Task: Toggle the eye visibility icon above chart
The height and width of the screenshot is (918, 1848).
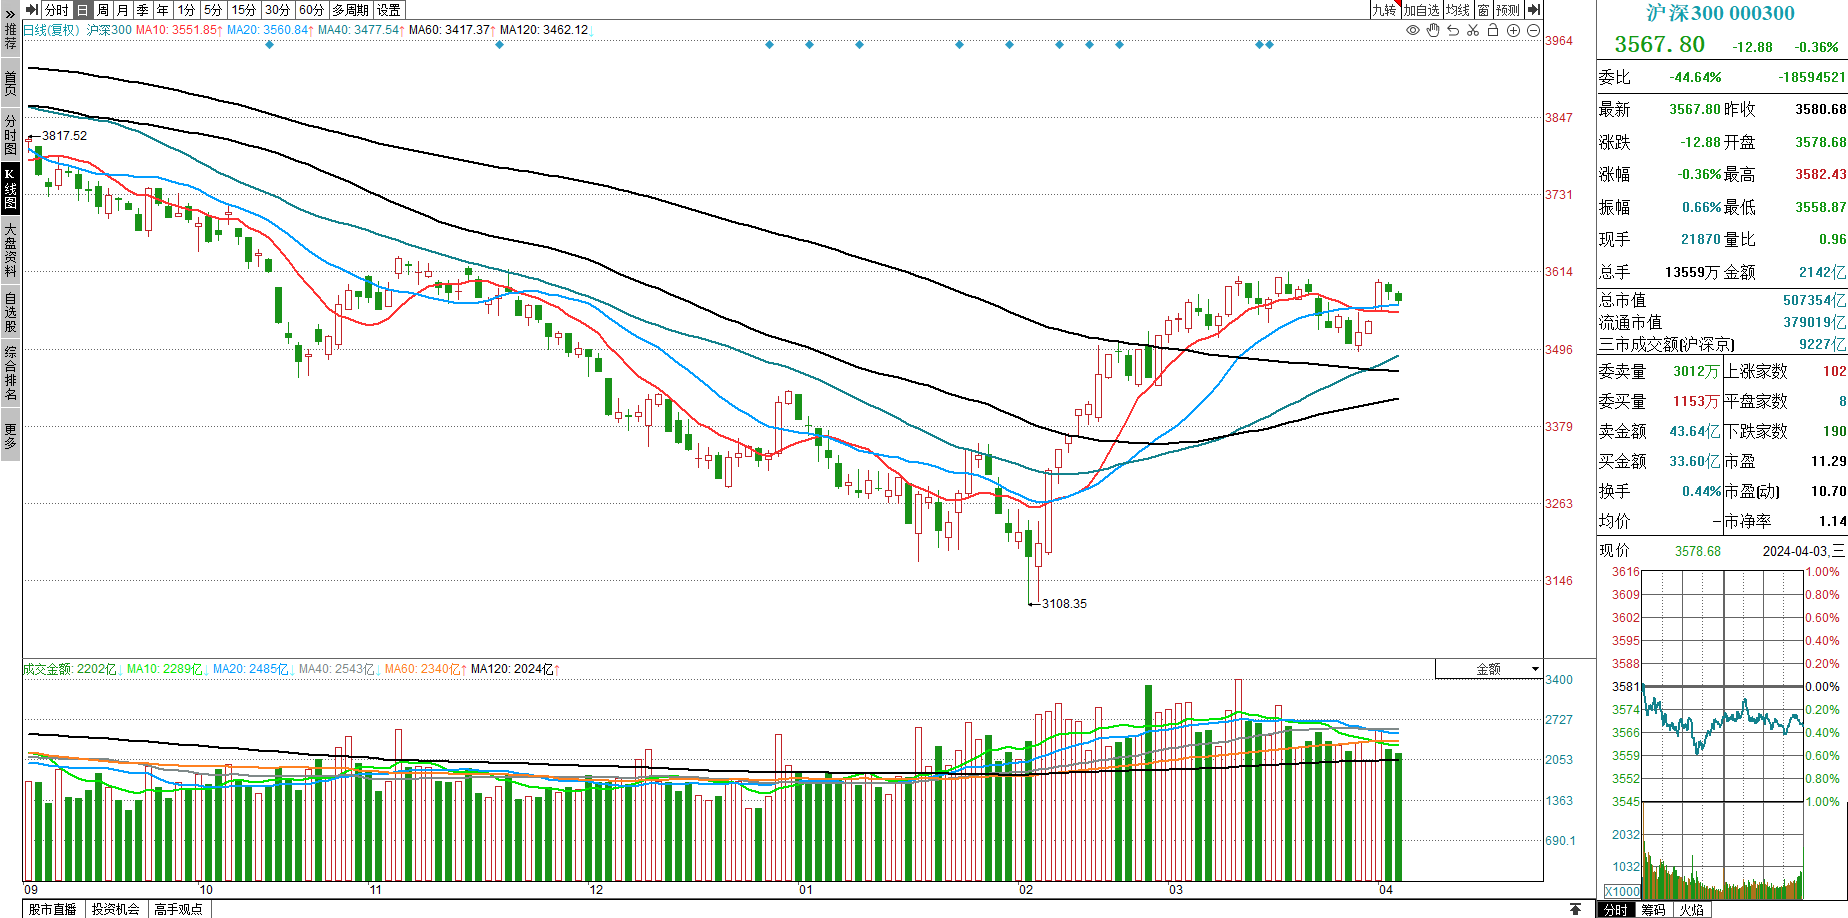Action: click(1413, 30)
